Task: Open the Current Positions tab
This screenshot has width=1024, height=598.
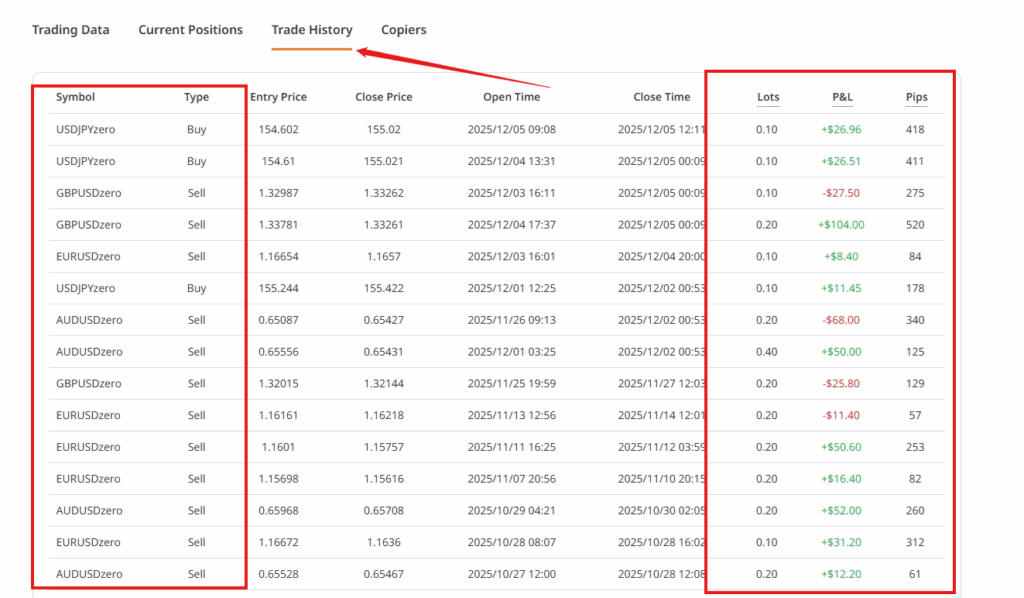Action: pos(190,30)
